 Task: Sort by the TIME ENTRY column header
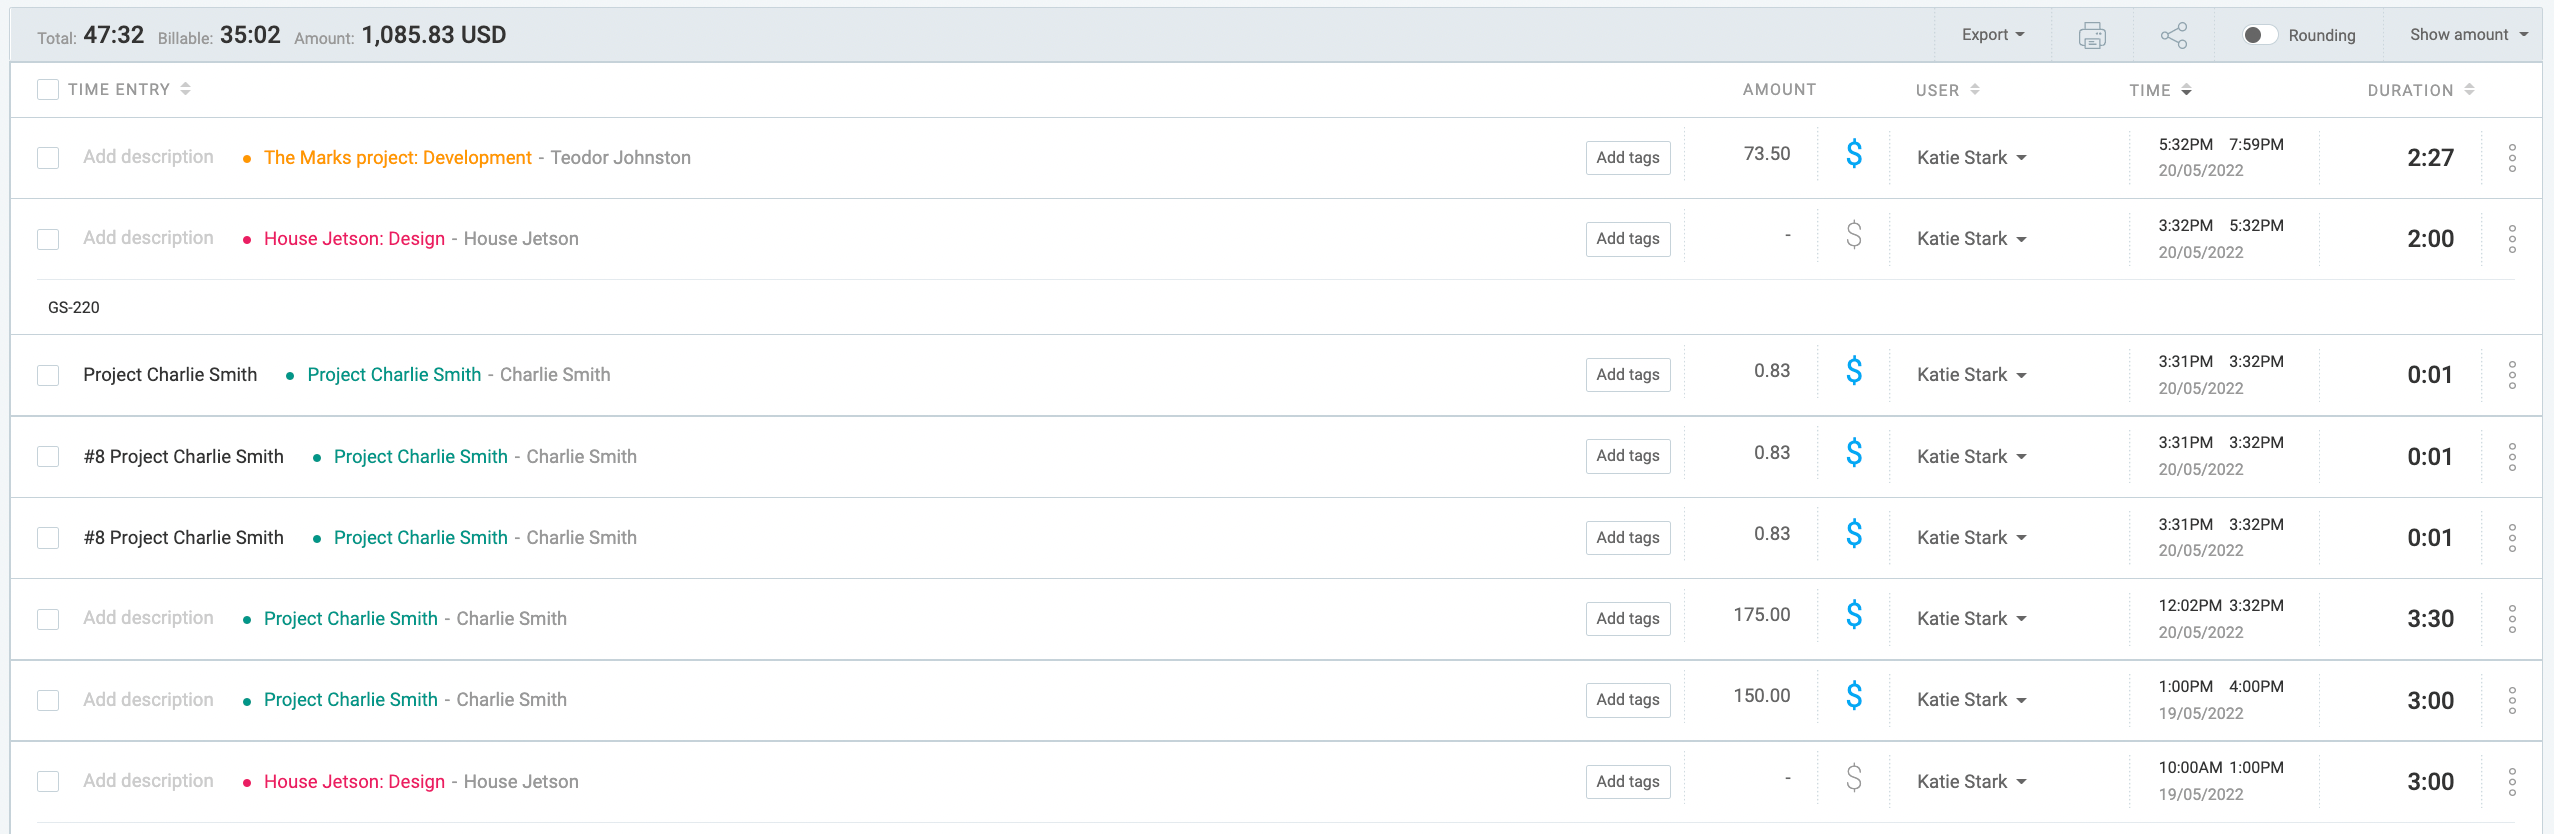(x=129, y=90)
